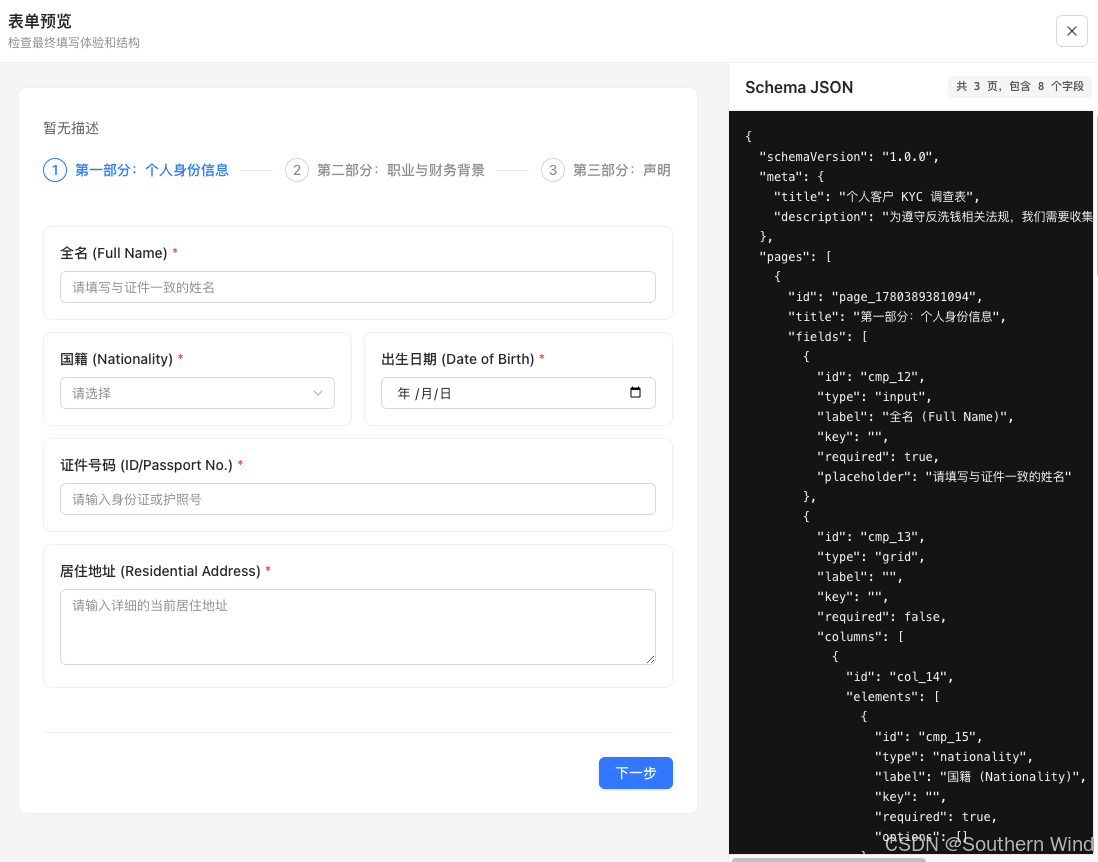1098x862 pixels.
Task: Select step 2 circle icon
Action: (297, 170)
